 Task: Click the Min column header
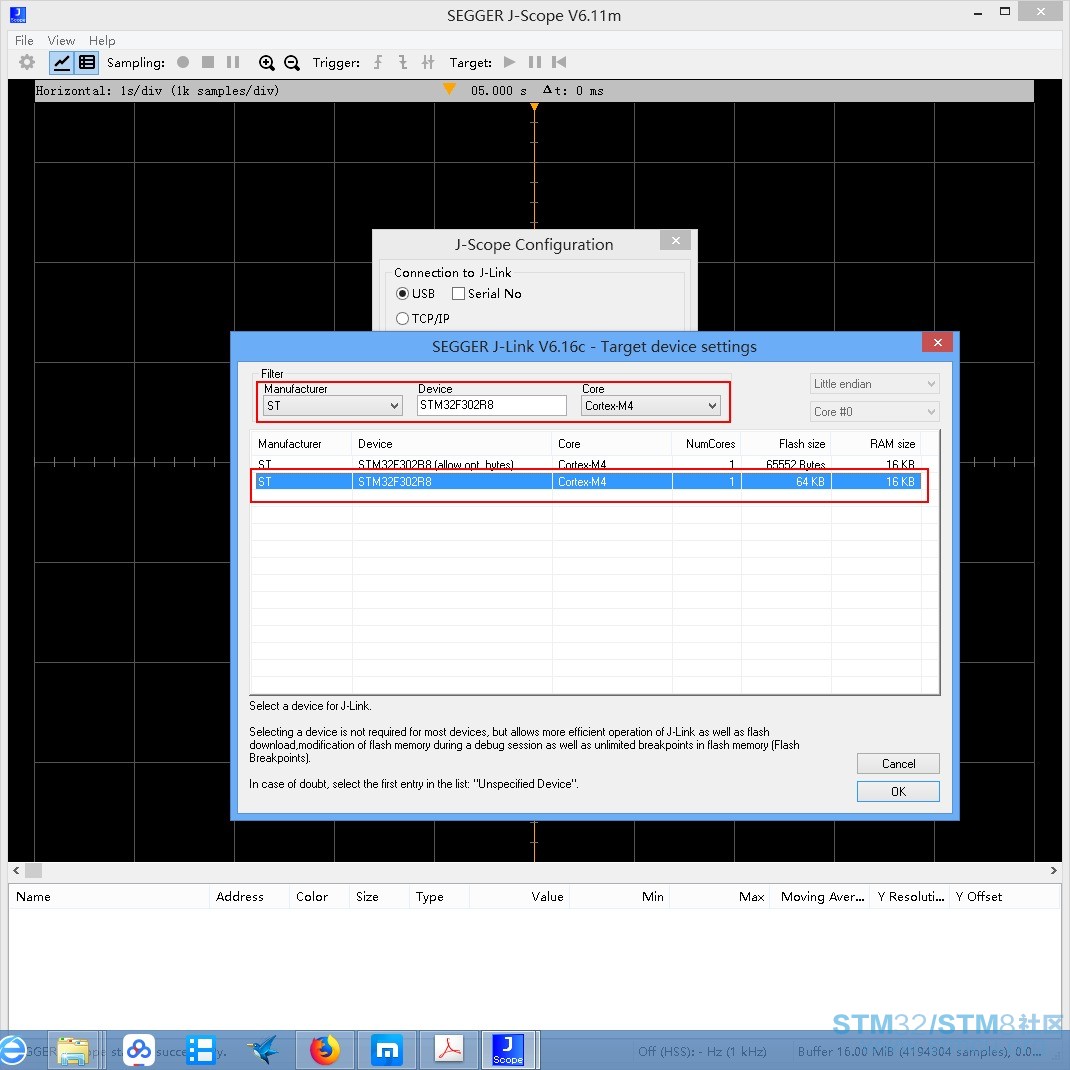click(x=620, y=897)
